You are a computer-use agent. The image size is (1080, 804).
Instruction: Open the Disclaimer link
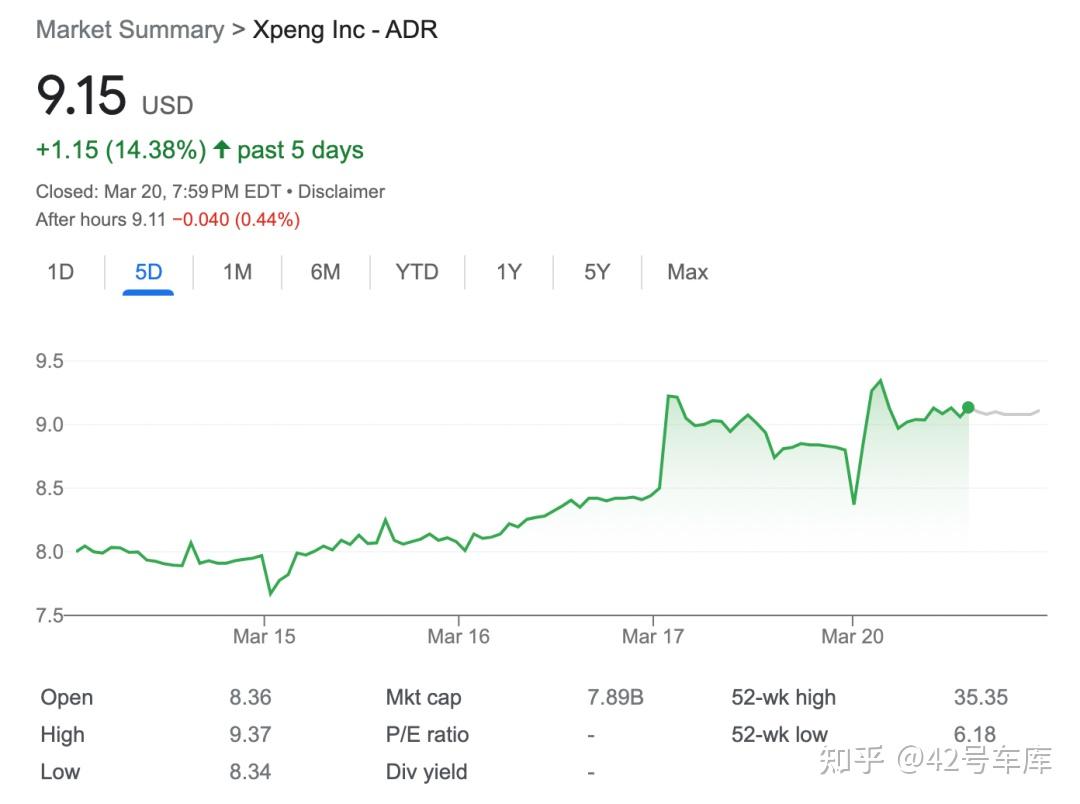(x=341, y=191)
